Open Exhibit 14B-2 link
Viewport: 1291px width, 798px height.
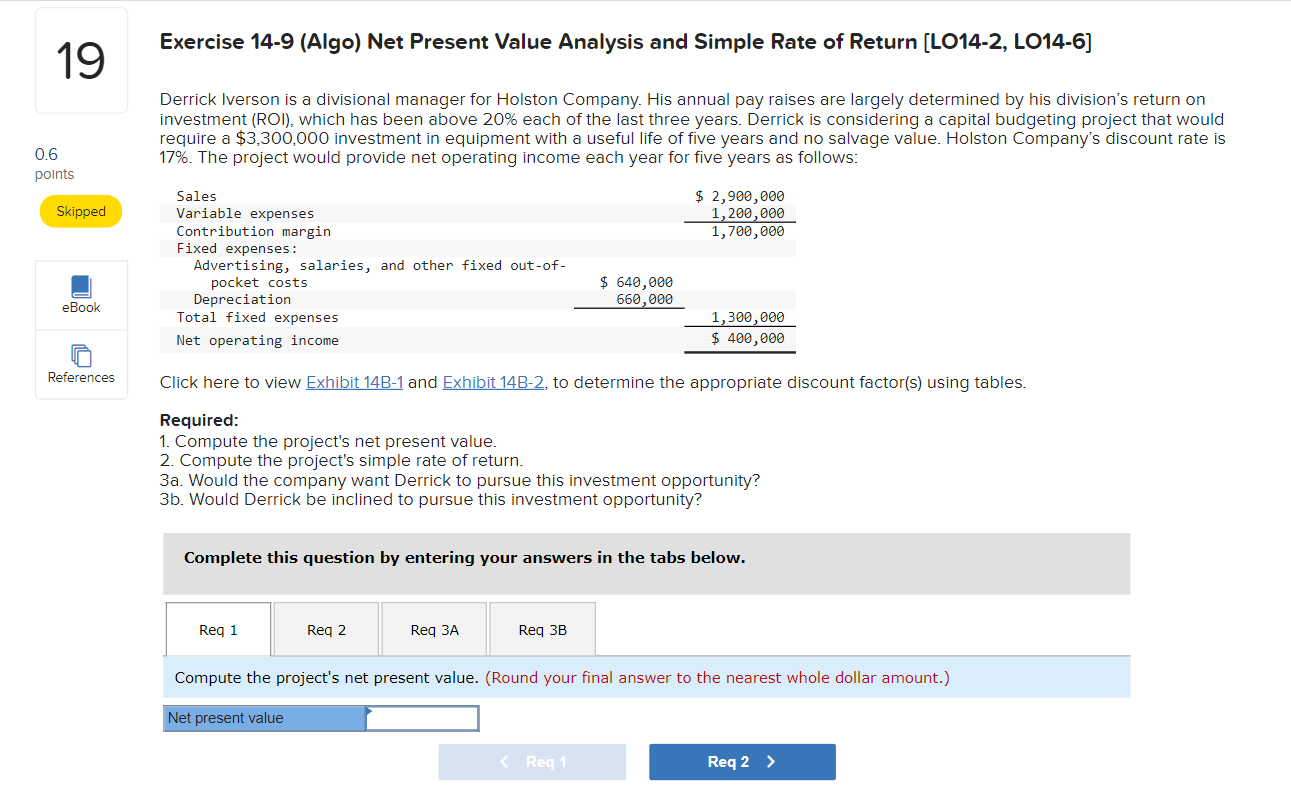(493, 382)
